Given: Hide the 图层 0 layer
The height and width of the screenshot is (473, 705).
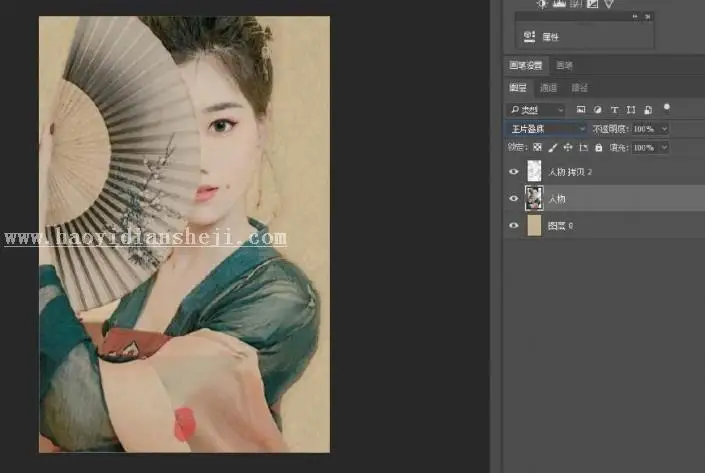Looking at the screenshot, I should coord(513,225).
